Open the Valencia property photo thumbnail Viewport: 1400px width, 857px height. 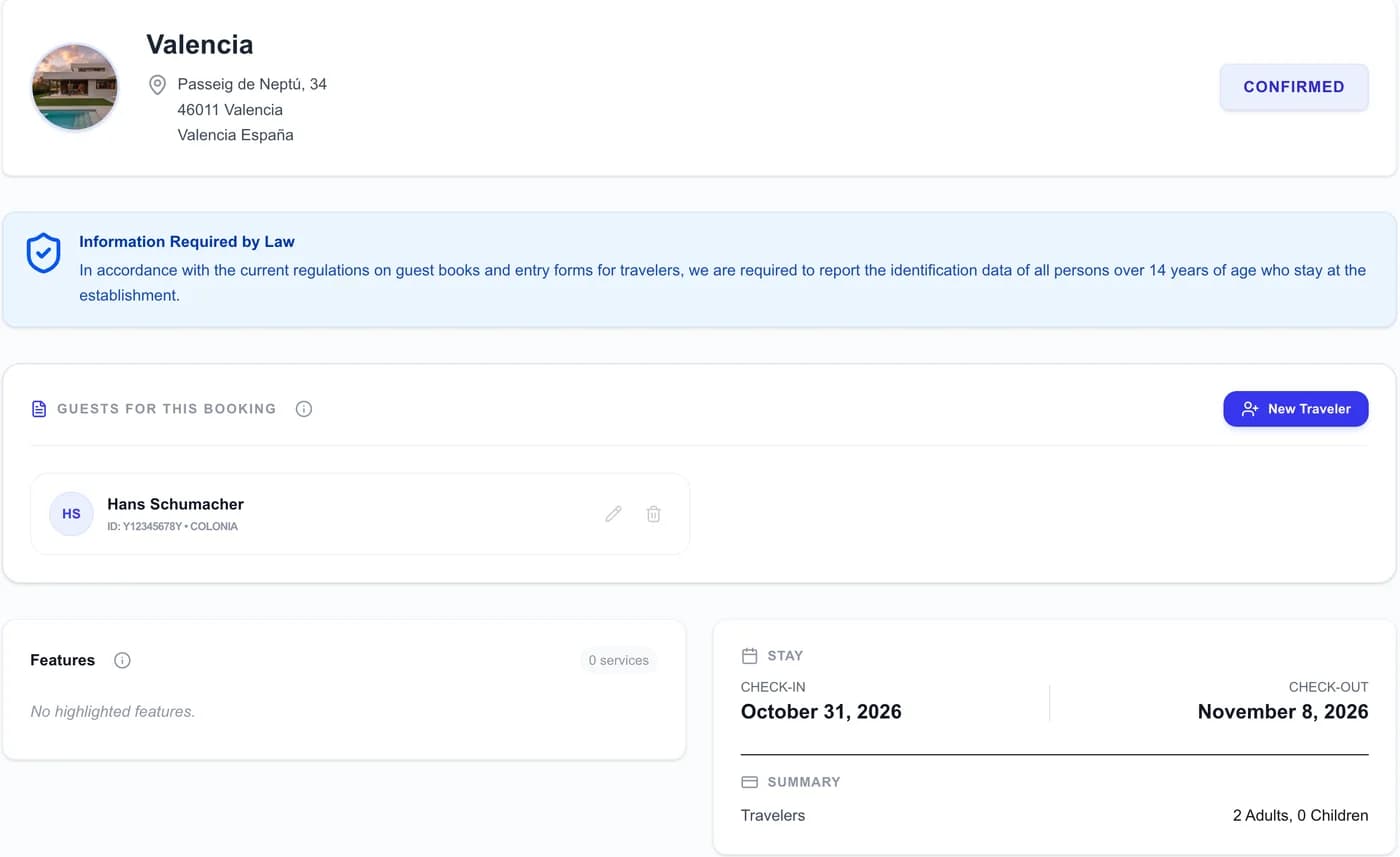[x=75, y=87]
